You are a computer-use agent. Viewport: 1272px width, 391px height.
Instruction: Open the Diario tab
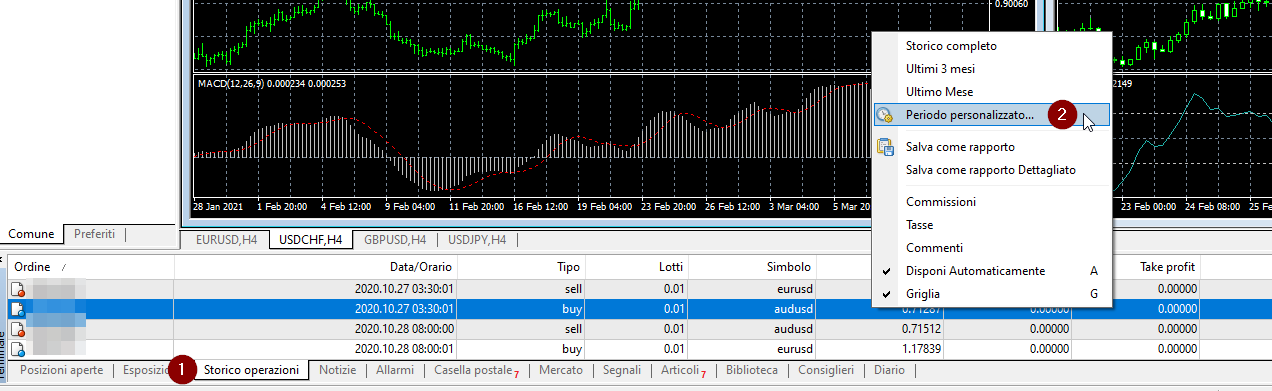pos(889,370)
